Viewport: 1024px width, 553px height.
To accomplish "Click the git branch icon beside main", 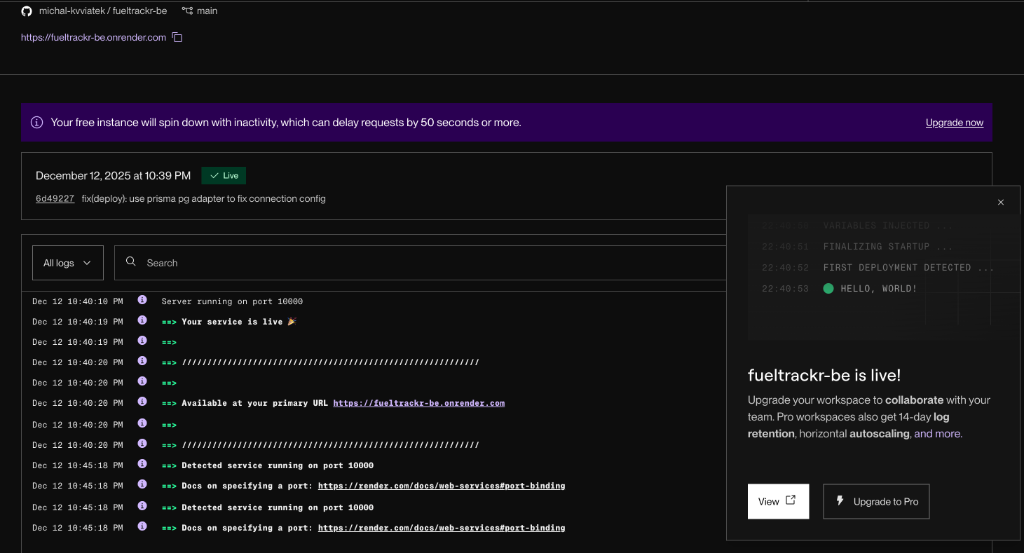I will point(187,10).
